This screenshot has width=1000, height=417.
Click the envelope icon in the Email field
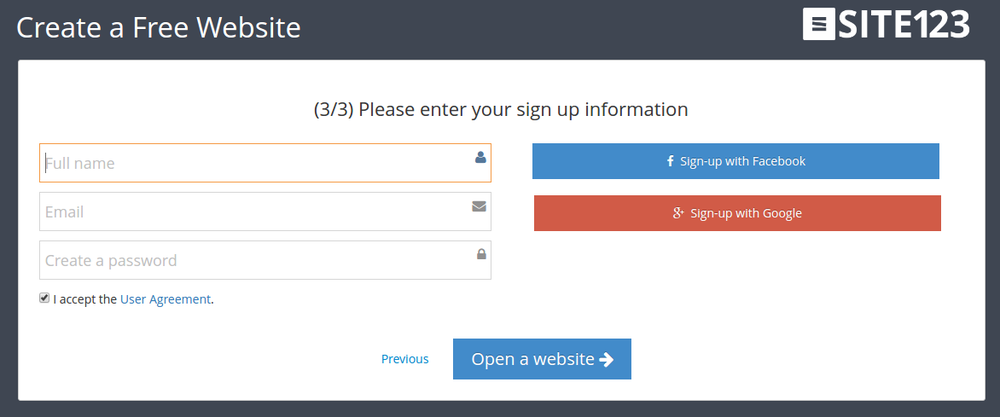479,207
